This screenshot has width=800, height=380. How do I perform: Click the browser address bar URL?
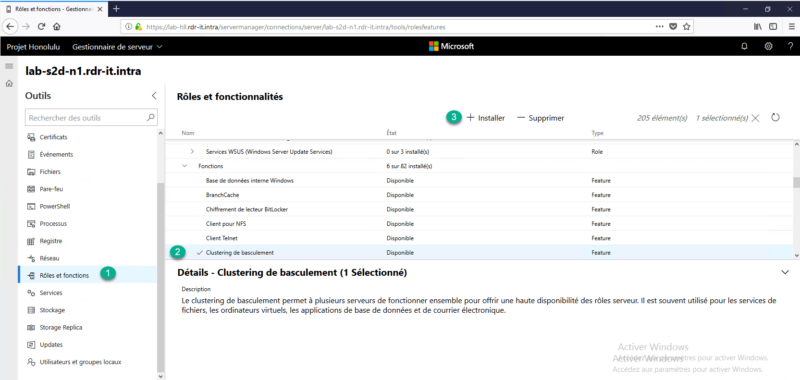[x=296, y=27]
